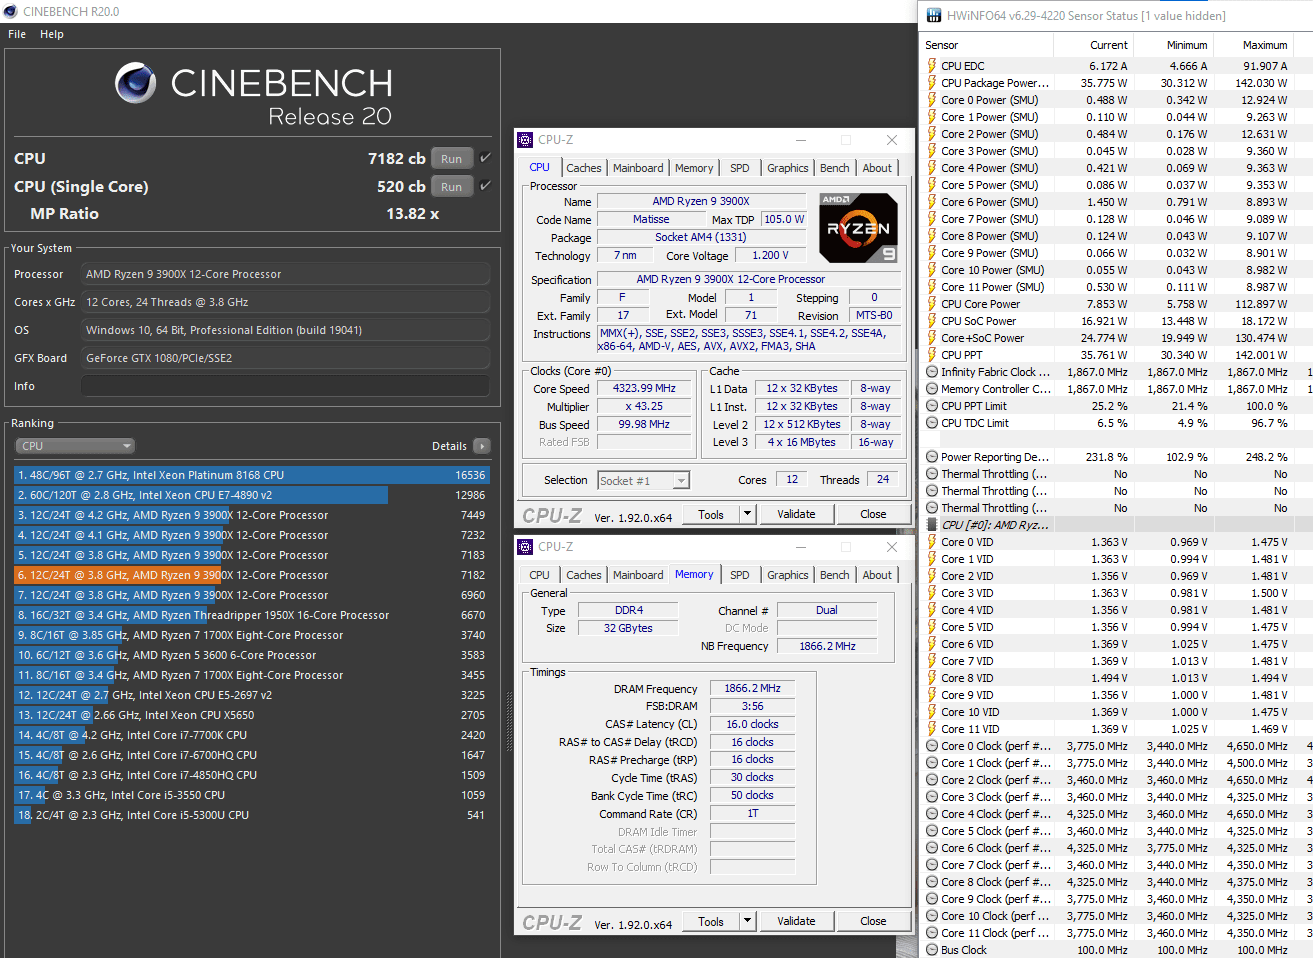Click the CPU EDC lightning sensor icon
The image size is (1313, 958).
(932, 66)
